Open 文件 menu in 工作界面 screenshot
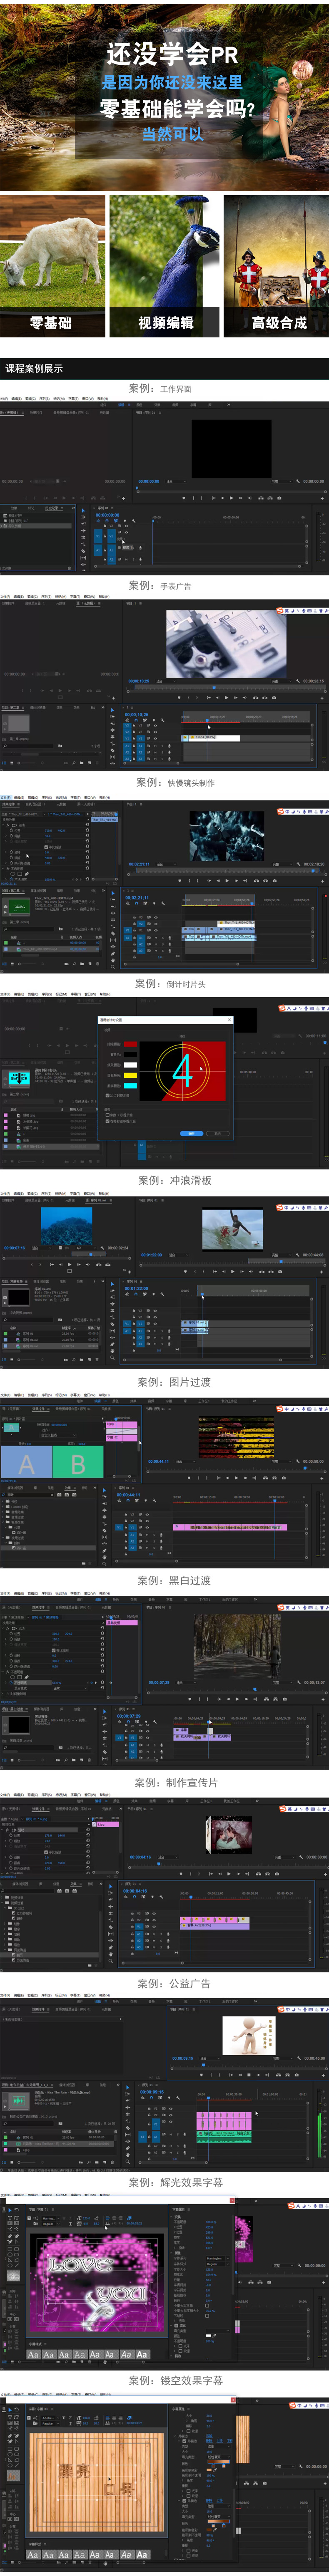329x2576 pixels. (x=5, y=399)
